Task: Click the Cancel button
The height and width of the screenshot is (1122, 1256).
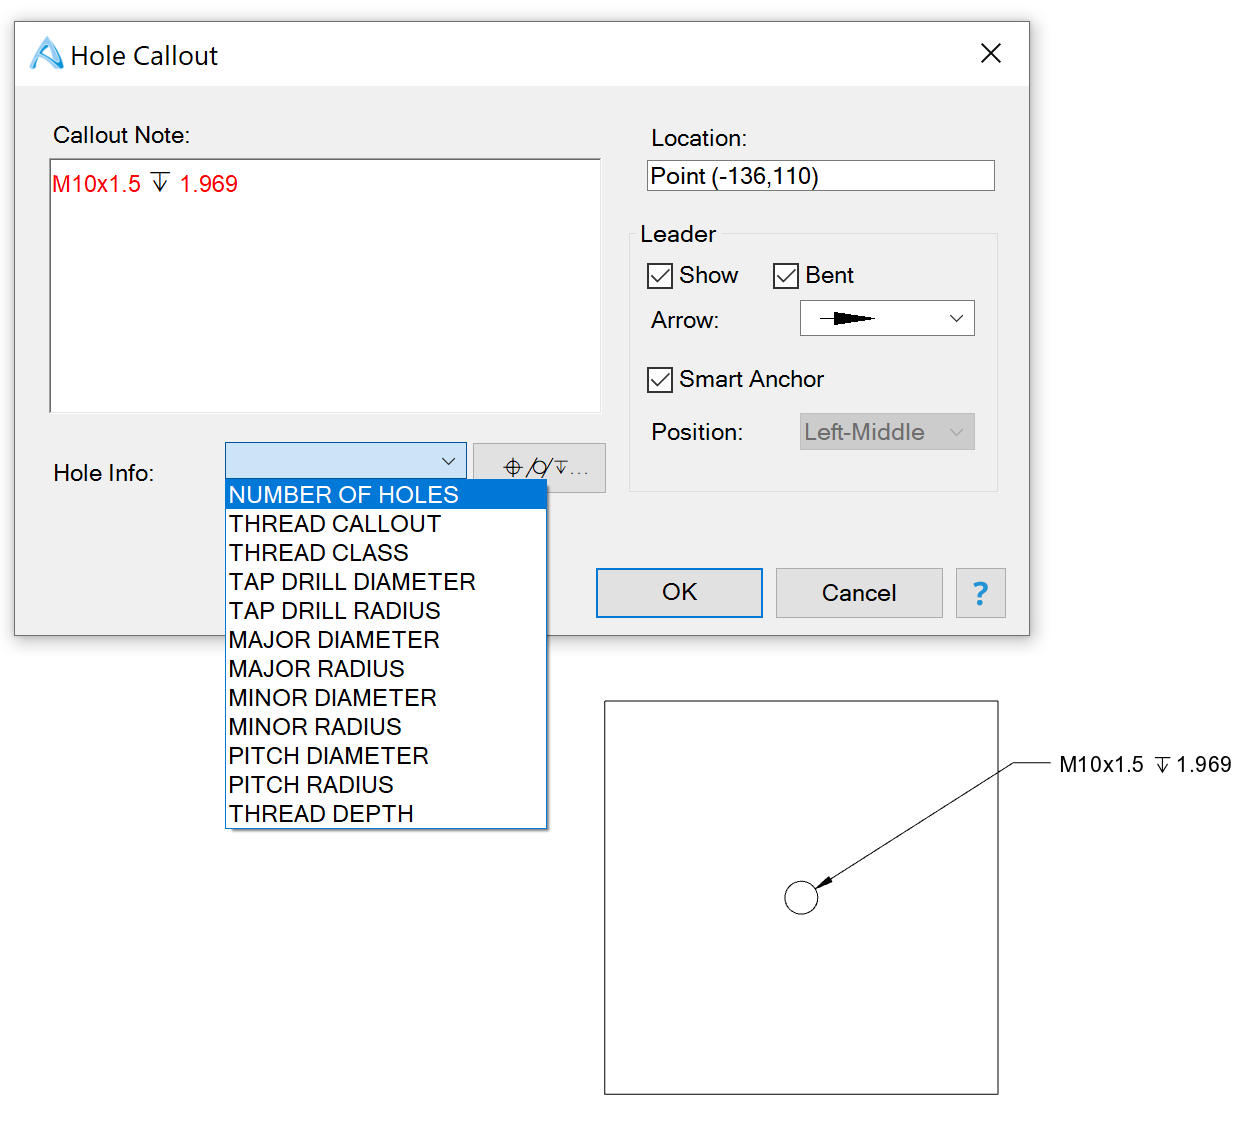Action: pyautogui.click(x=859, y=593)
